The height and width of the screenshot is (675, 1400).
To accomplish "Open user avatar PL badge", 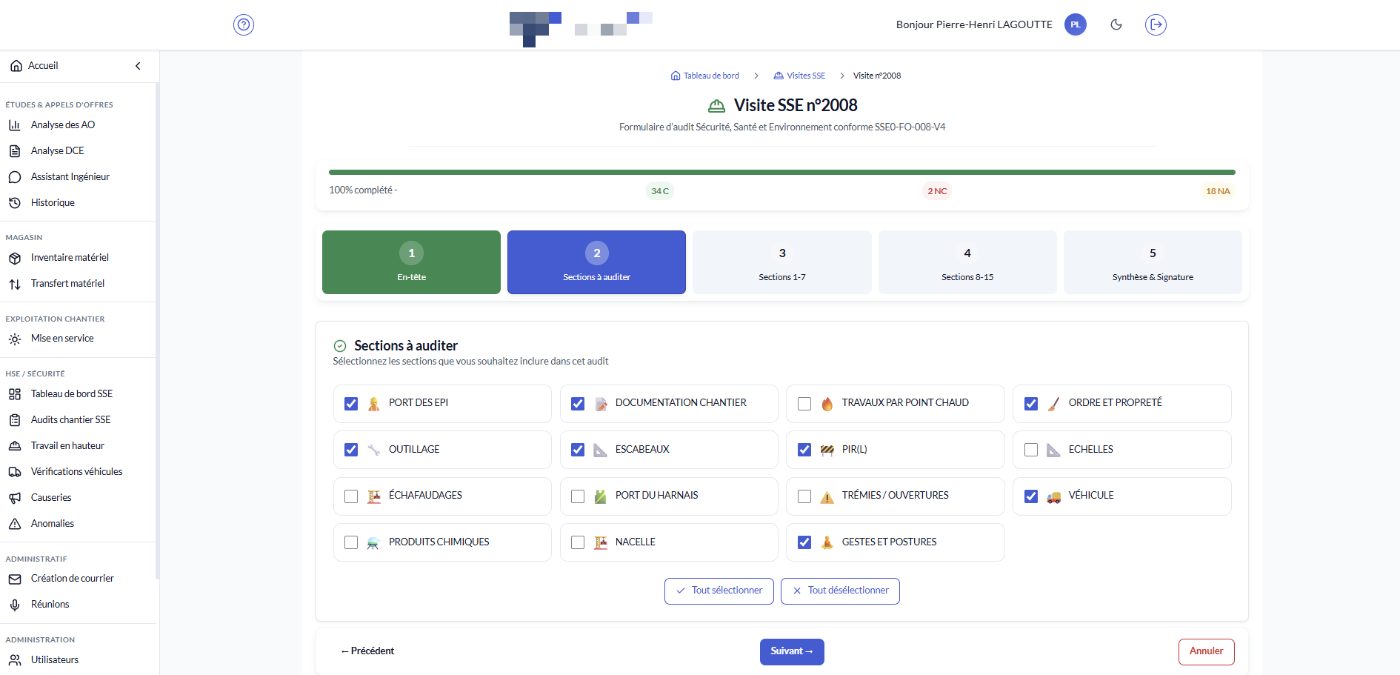I will click(x=1075, y=25).
